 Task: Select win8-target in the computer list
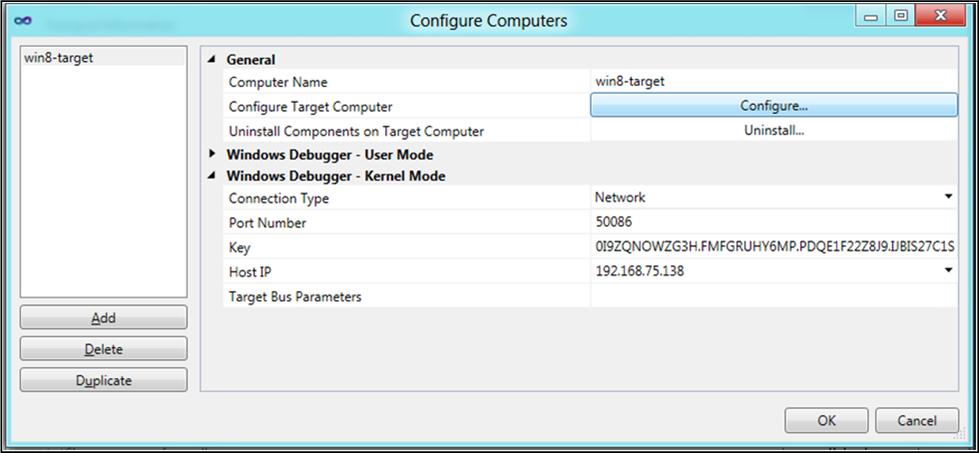click(x=59, y=58)
